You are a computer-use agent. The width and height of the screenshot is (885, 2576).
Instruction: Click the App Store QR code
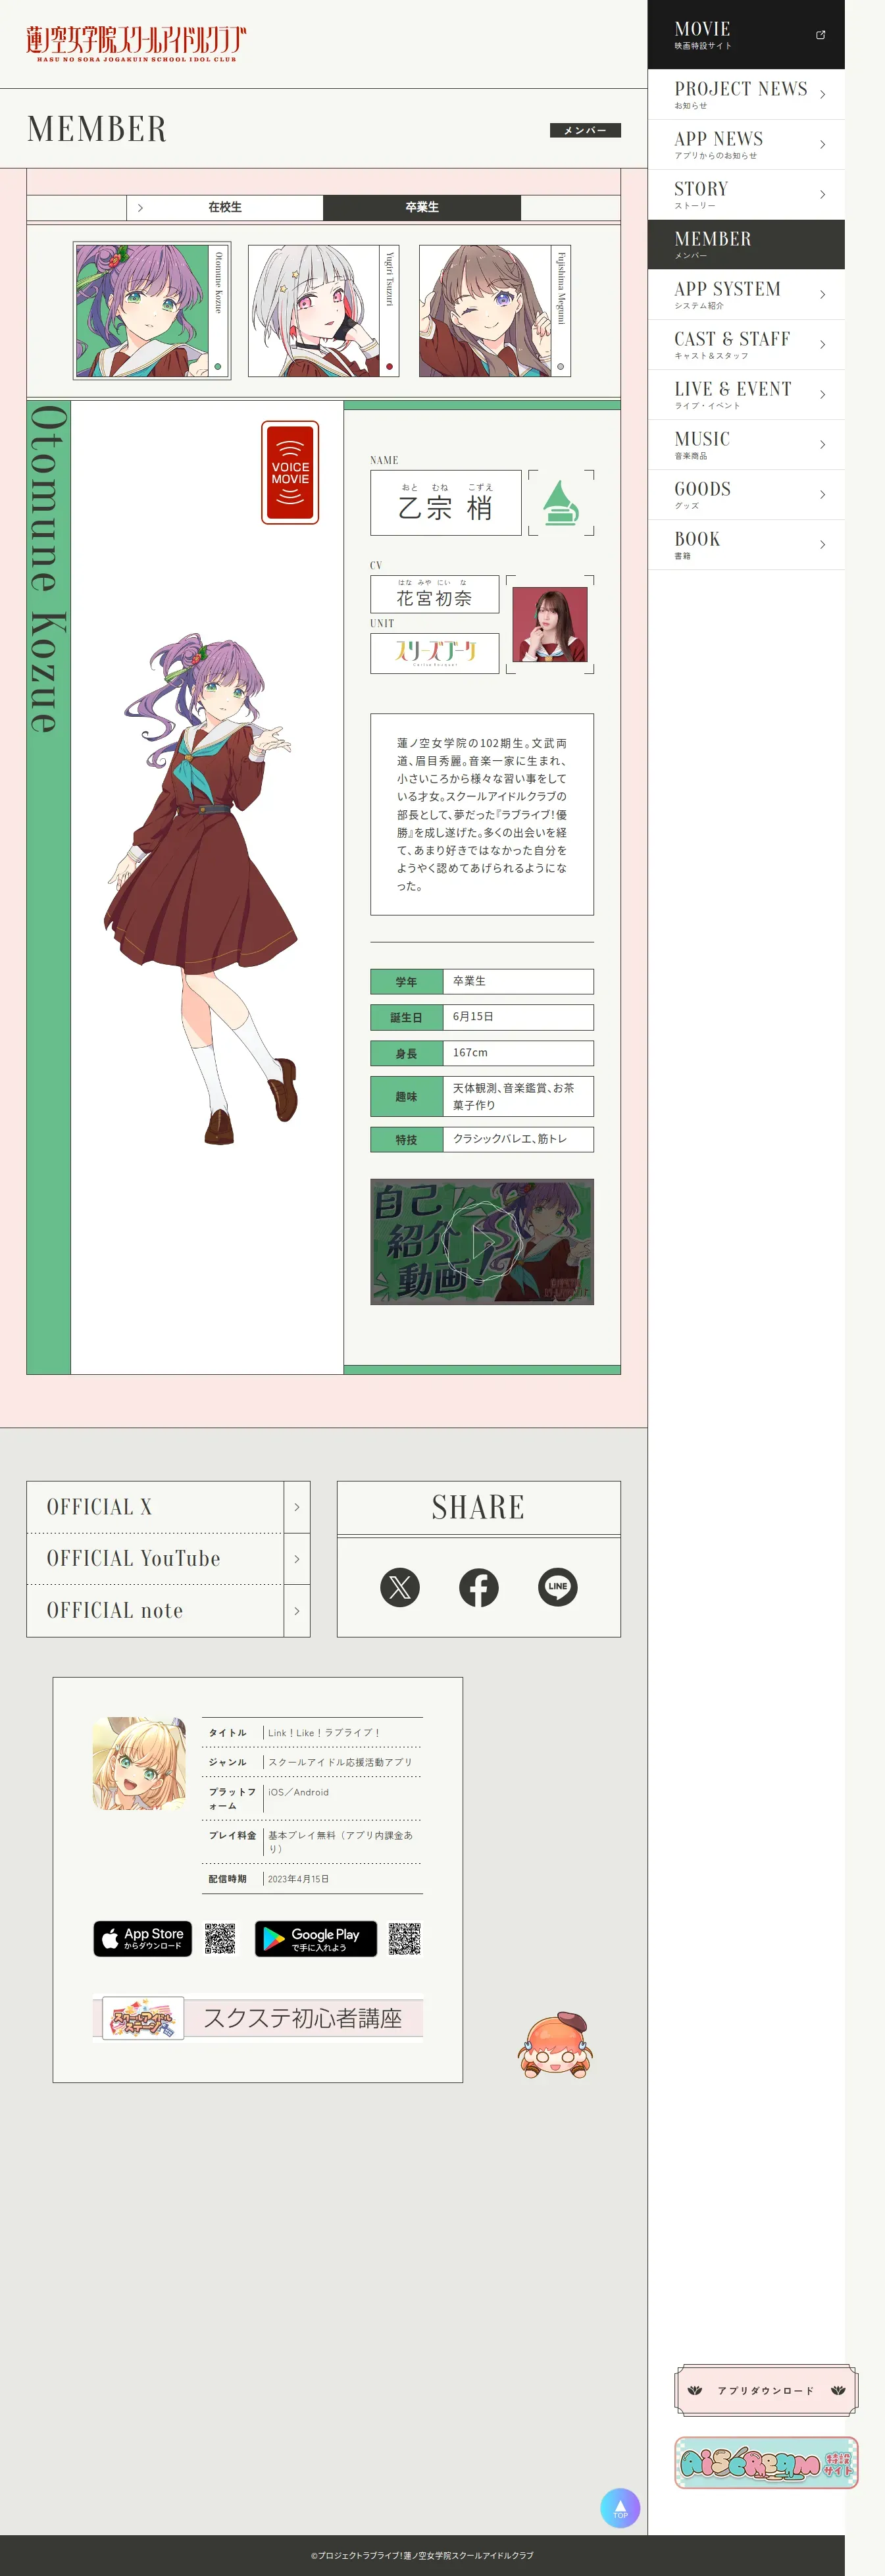tap(220, 1938)
